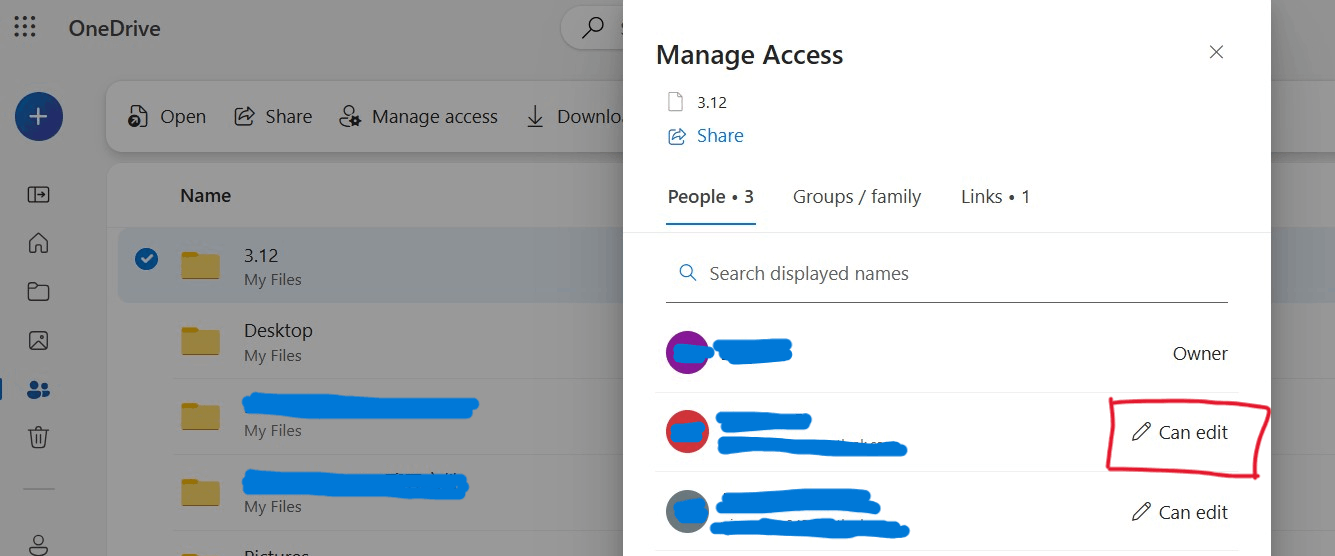This screenshot has width=1335, height=556.
Task: Click the Search displayed names field
Action: (x=947, y=273)
